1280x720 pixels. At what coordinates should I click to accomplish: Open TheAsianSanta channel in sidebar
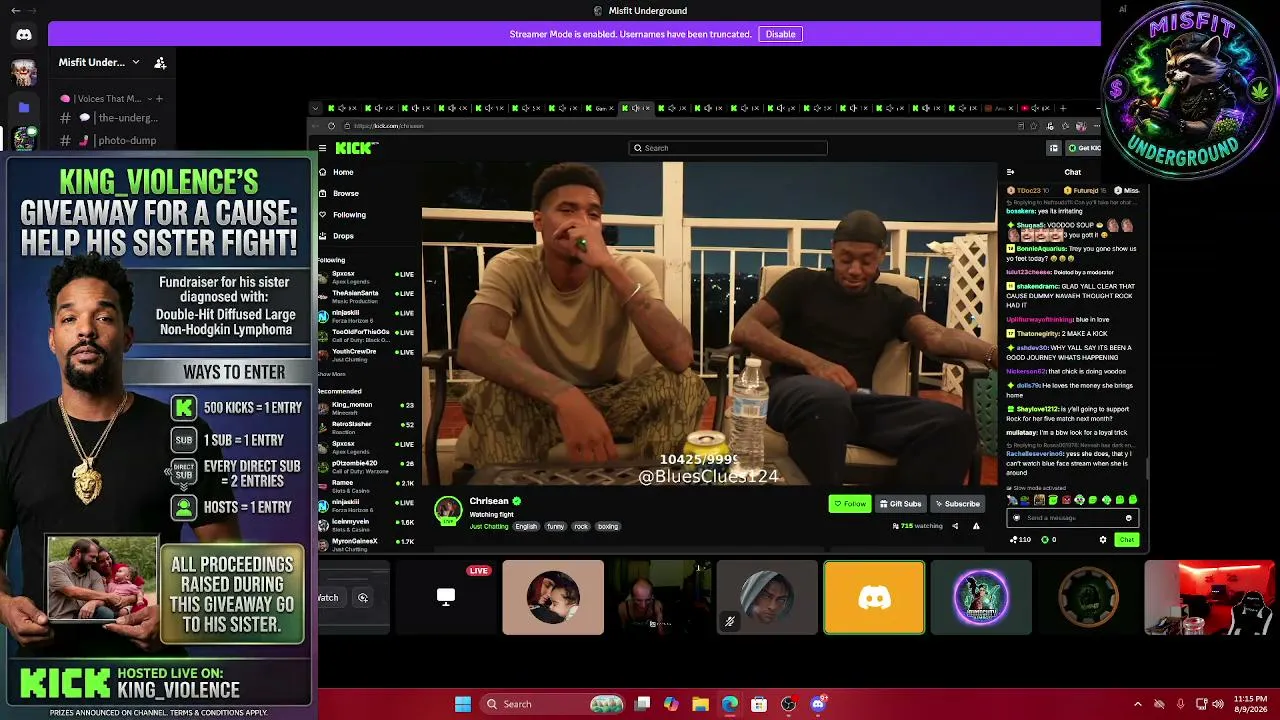366,296
